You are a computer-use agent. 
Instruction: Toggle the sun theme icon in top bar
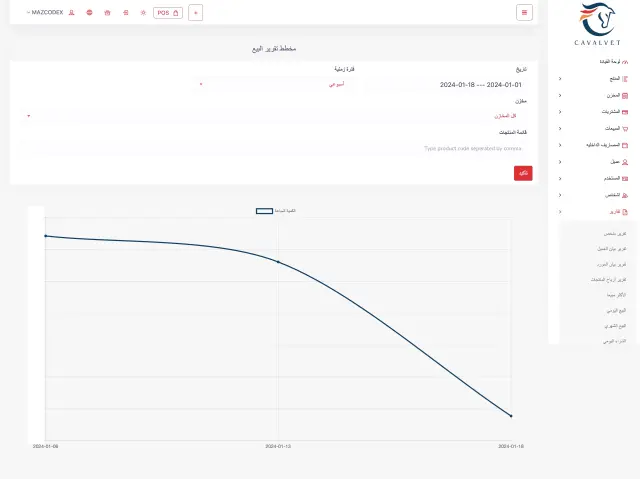coord(143,13)
